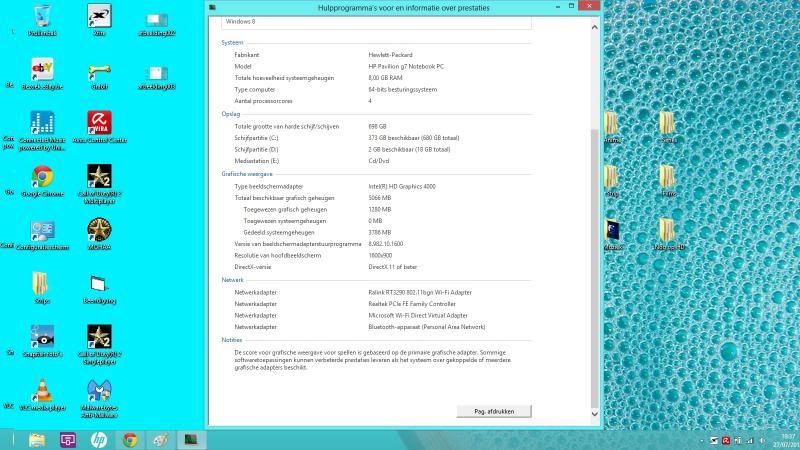Click the 'Gedeeld systeemgeheugen' label

point(279,232)
